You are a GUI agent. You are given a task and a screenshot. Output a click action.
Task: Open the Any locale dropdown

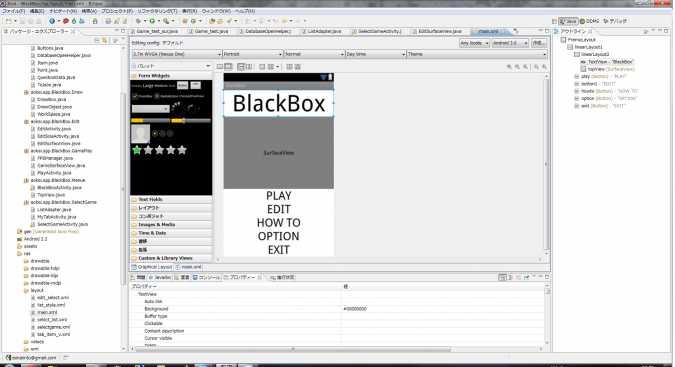coord(474,43)
